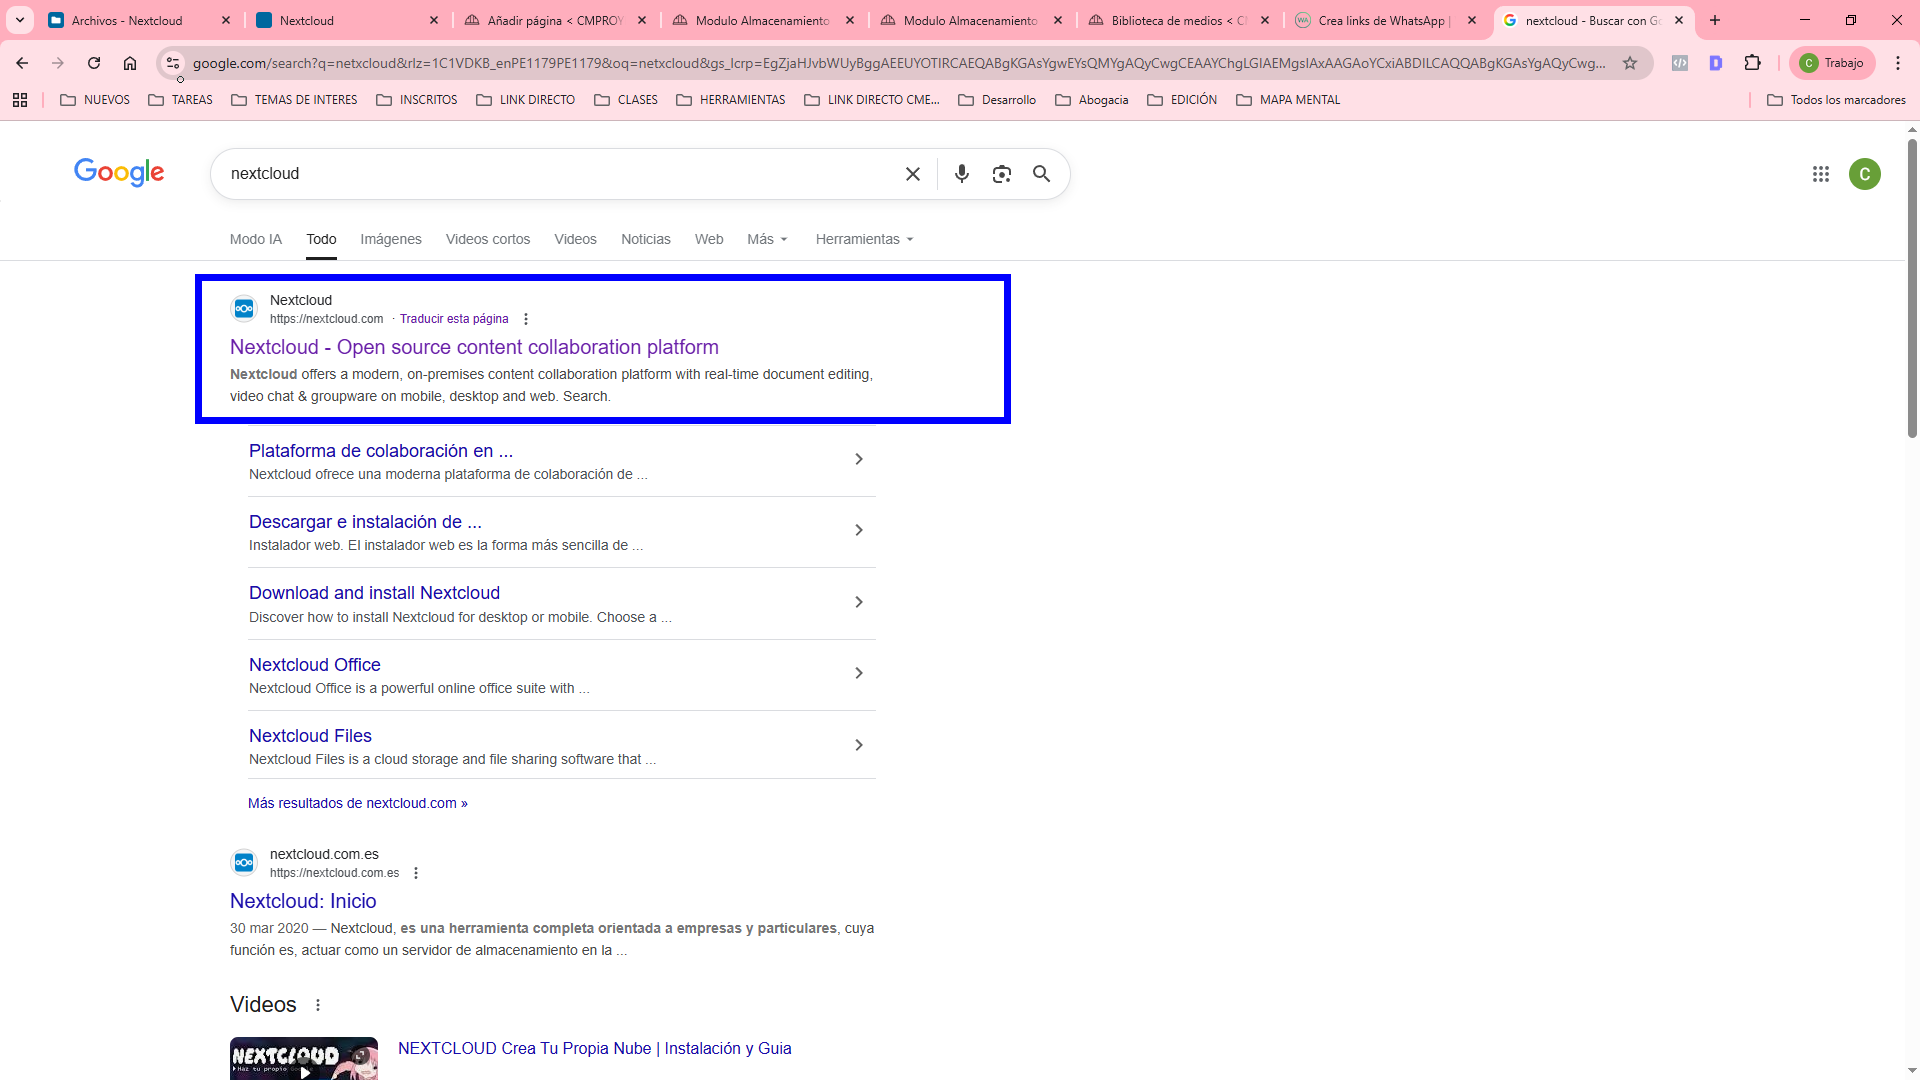Open the Google apps grid icon
This screenshot has height=1080, width=1920.
pos(1820,174)
